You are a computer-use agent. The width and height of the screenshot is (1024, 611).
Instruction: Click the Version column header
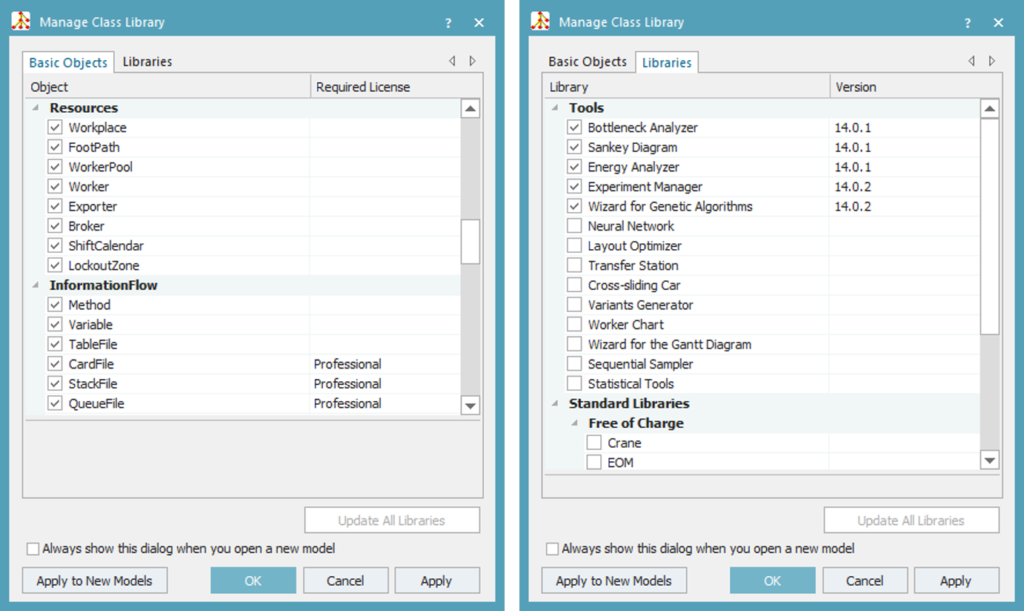[x=916, y=87]
